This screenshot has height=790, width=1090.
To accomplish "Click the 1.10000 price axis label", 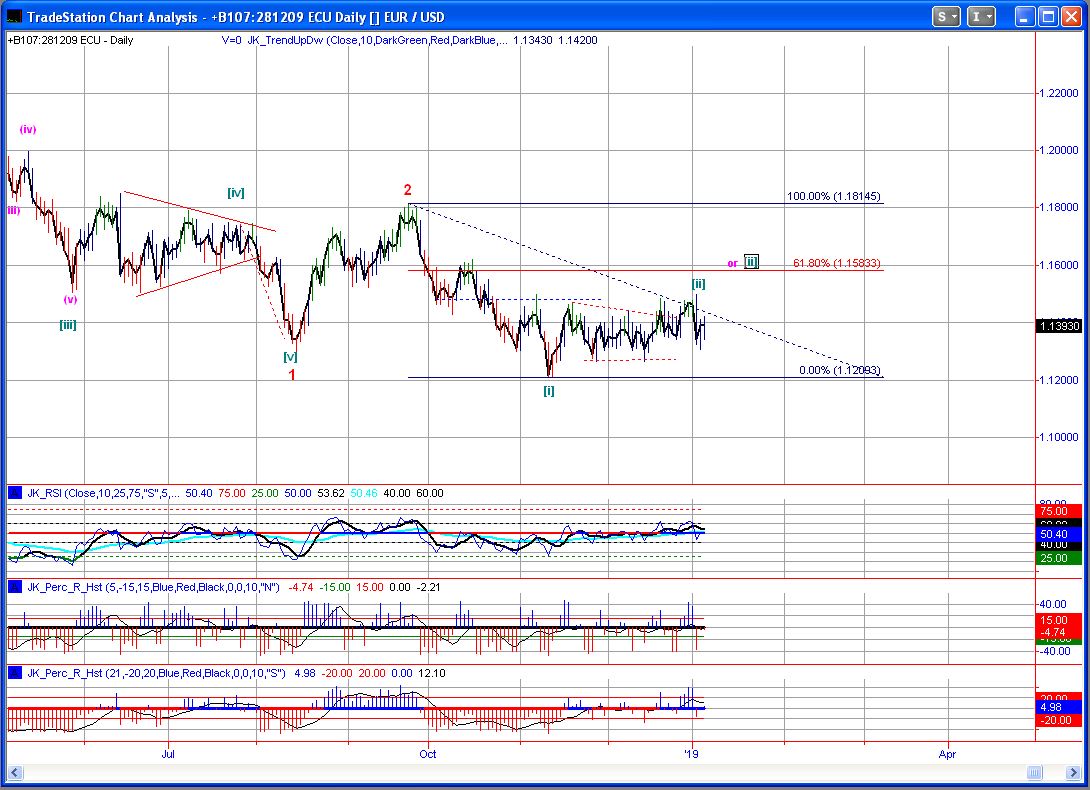I will point(1059,437).
